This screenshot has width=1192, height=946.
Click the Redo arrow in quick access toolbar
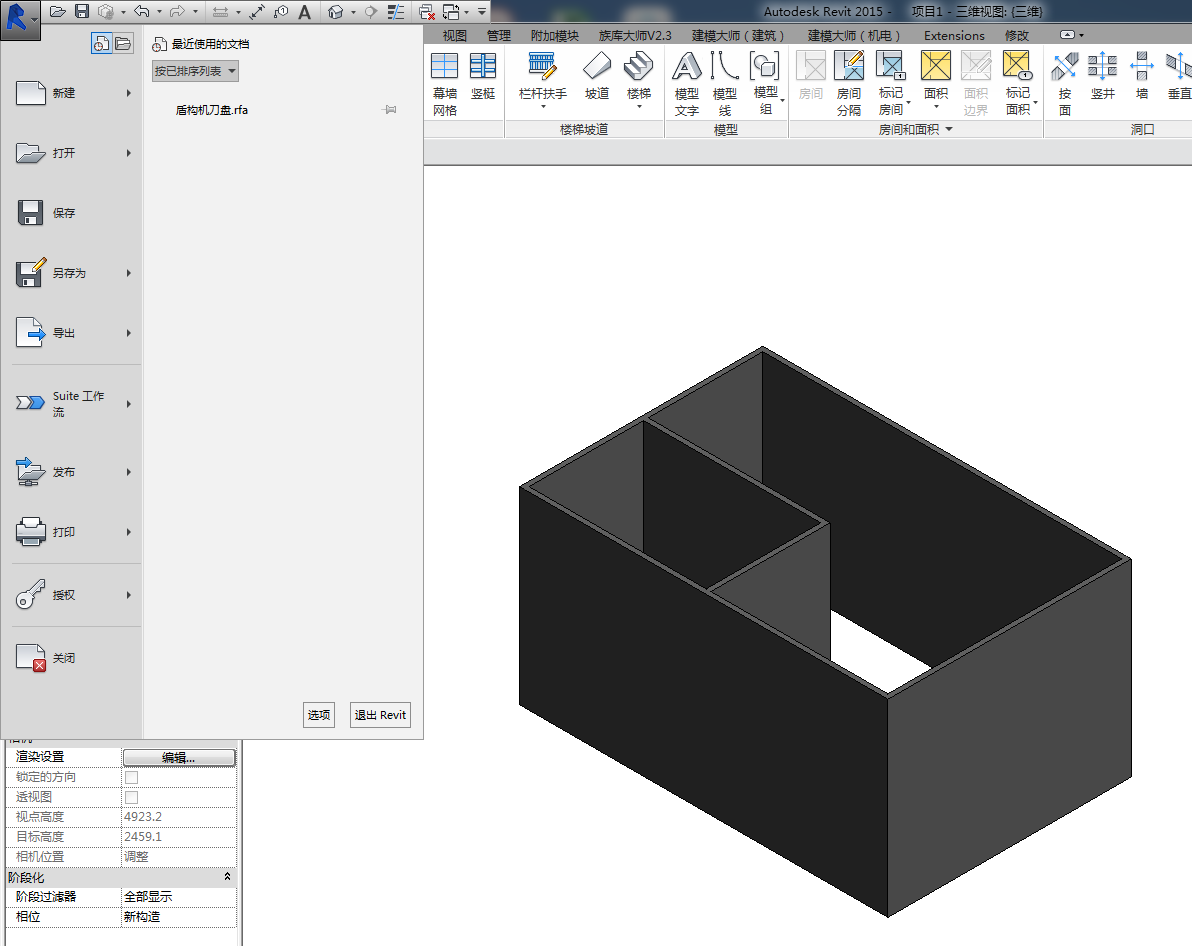(x=177, y=11)
